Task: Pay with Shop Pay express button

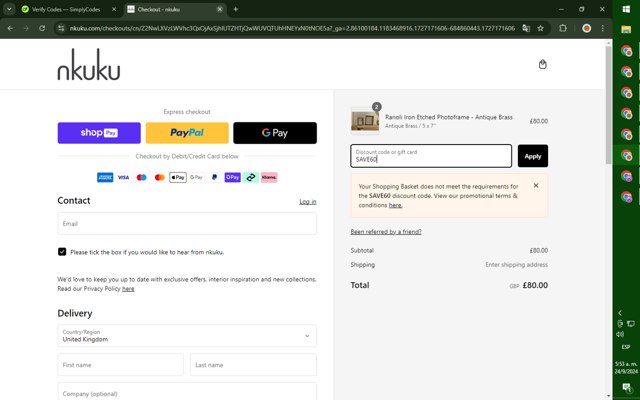Action: (99, 133)
